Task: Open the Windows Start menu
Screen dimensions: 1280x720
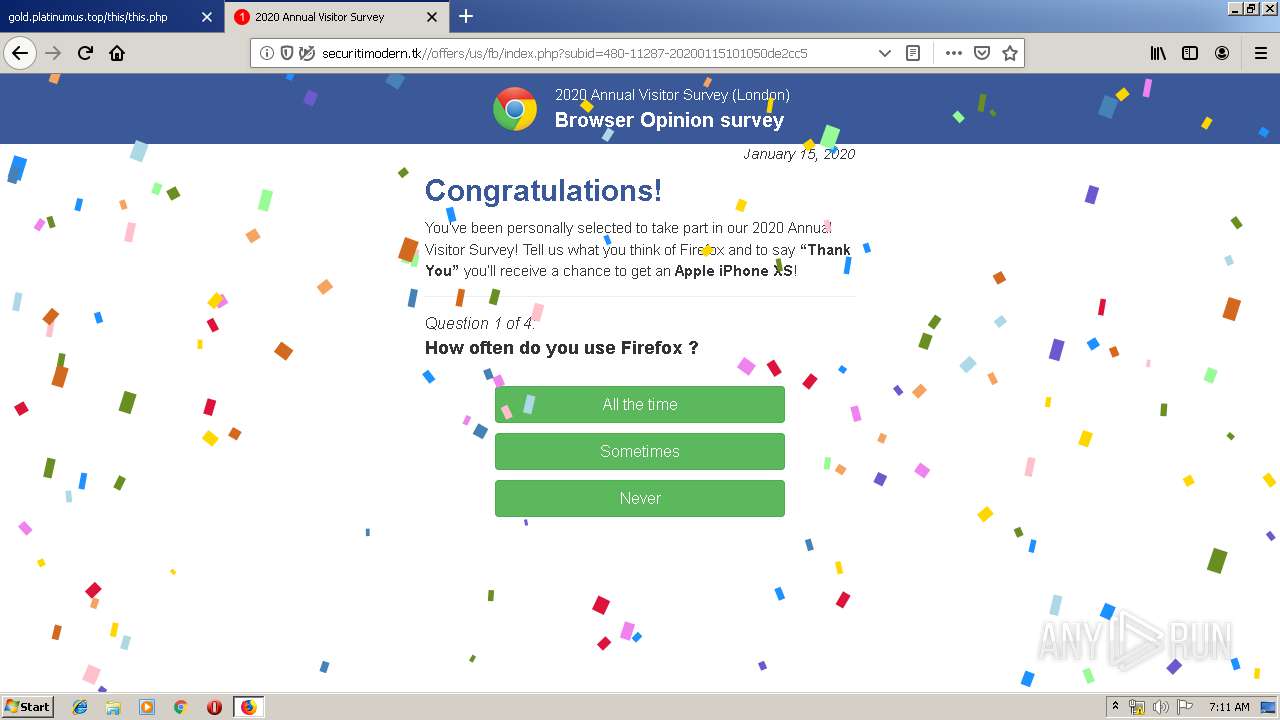Action: pos(27,706)
